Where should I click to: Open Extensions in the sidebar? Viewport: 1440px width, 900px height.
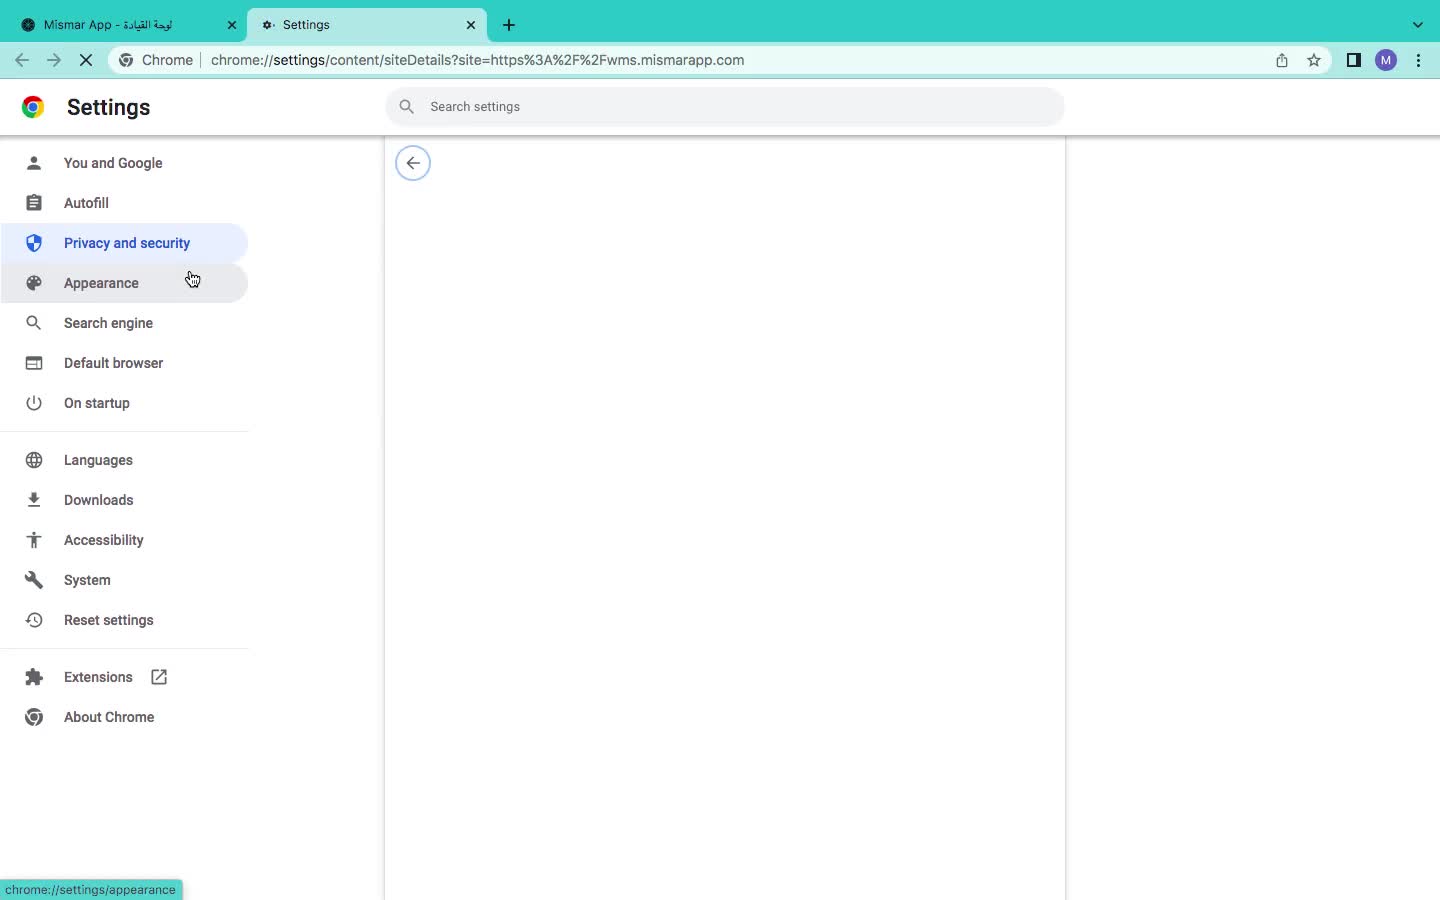click(98, 677)
